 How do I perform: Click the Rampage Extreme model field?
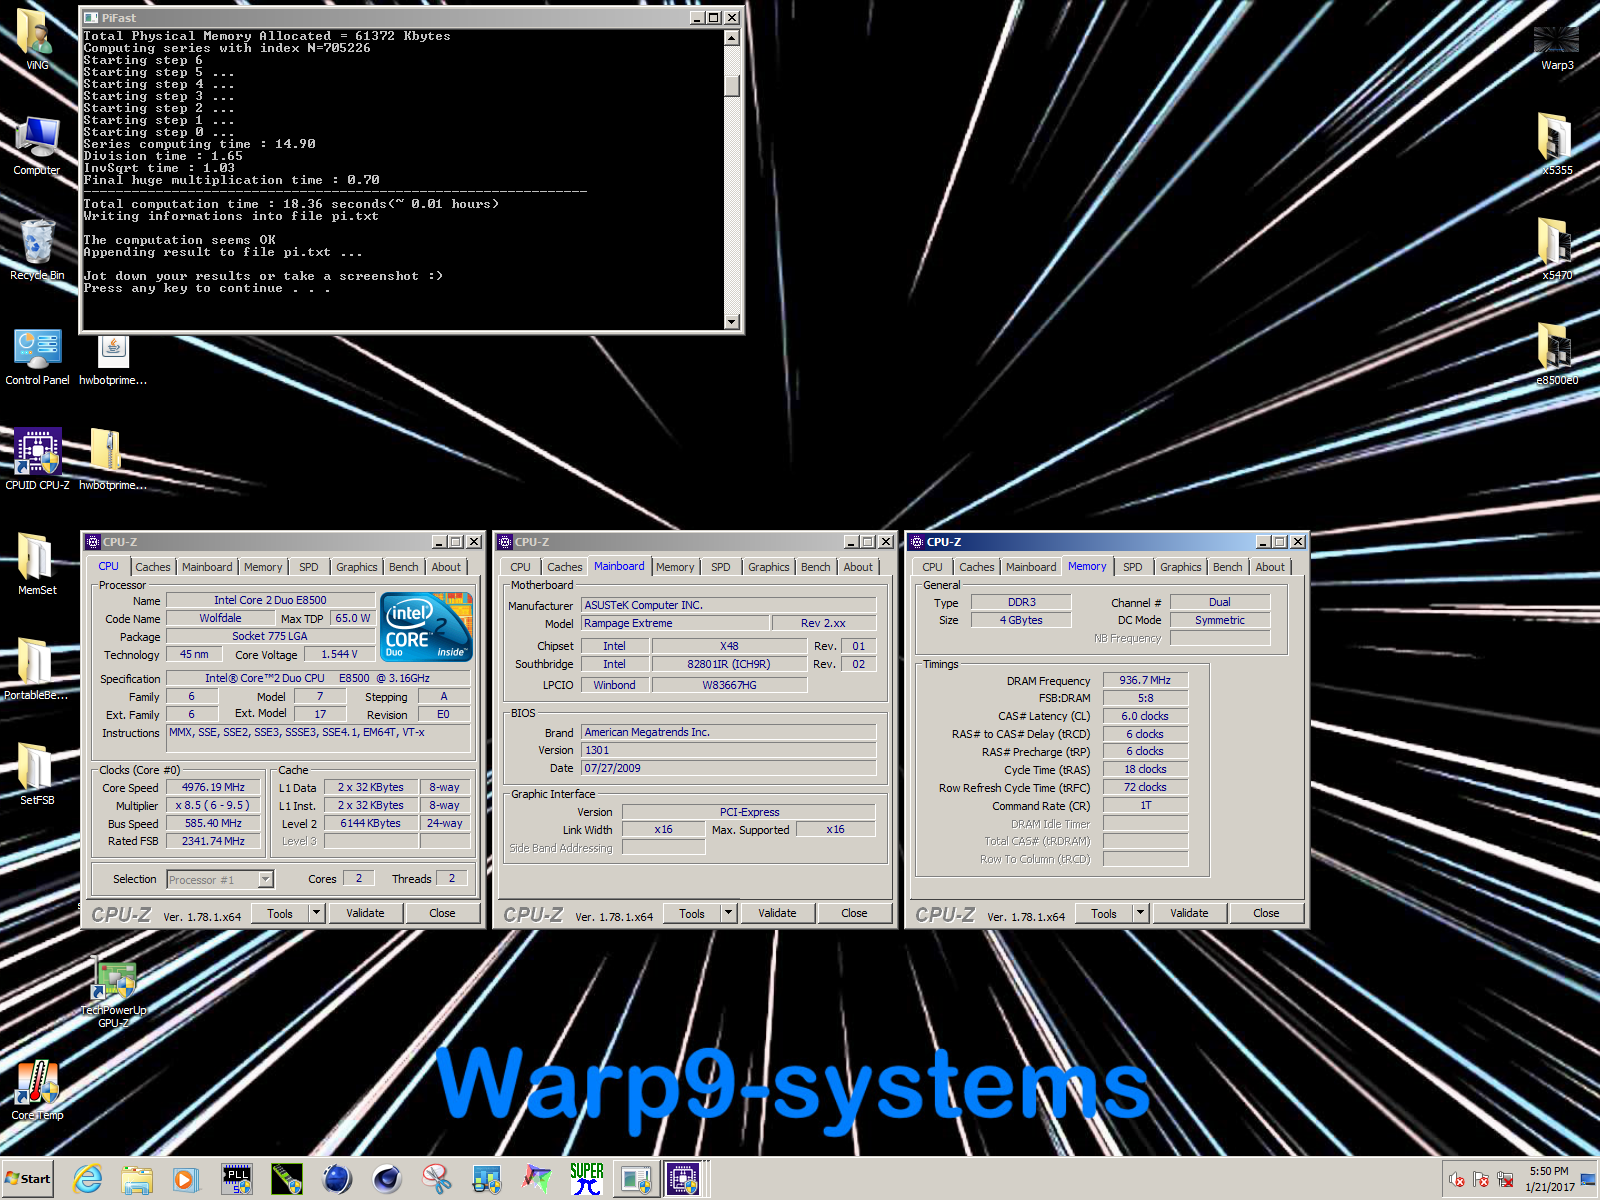[x=676, y=623]
